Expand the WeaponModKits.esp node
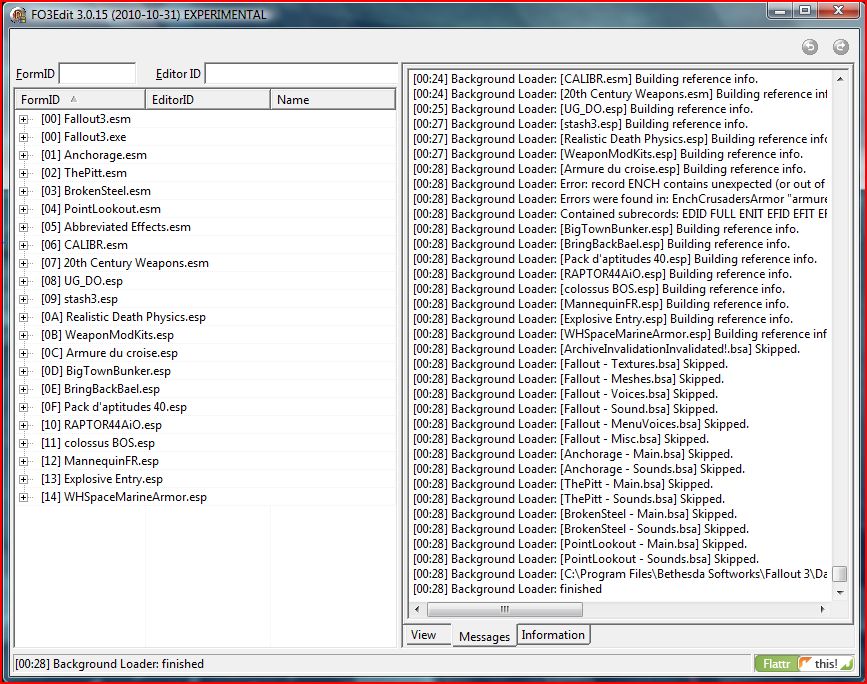The image size is (867, 684). [24, 335]
